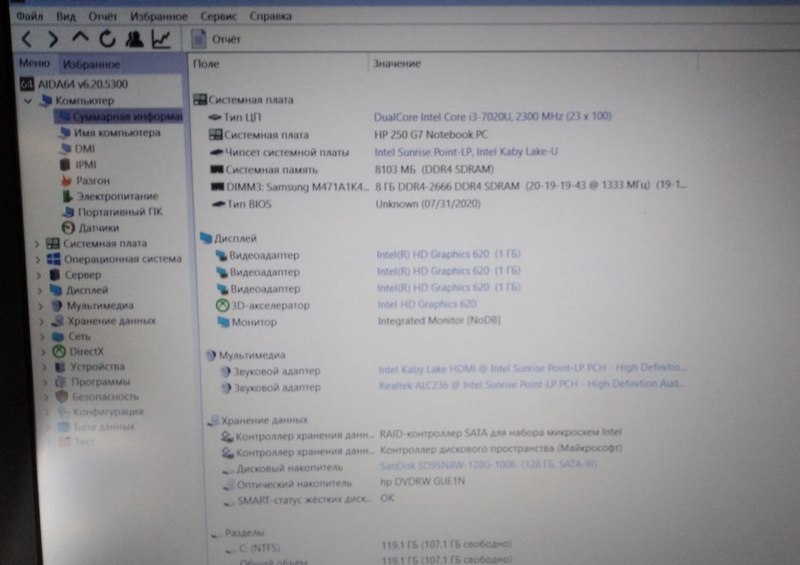The width and height of the screenshot is (800, 565).
Task: Open the user management toolbar icon
Action: coord(134,39)
